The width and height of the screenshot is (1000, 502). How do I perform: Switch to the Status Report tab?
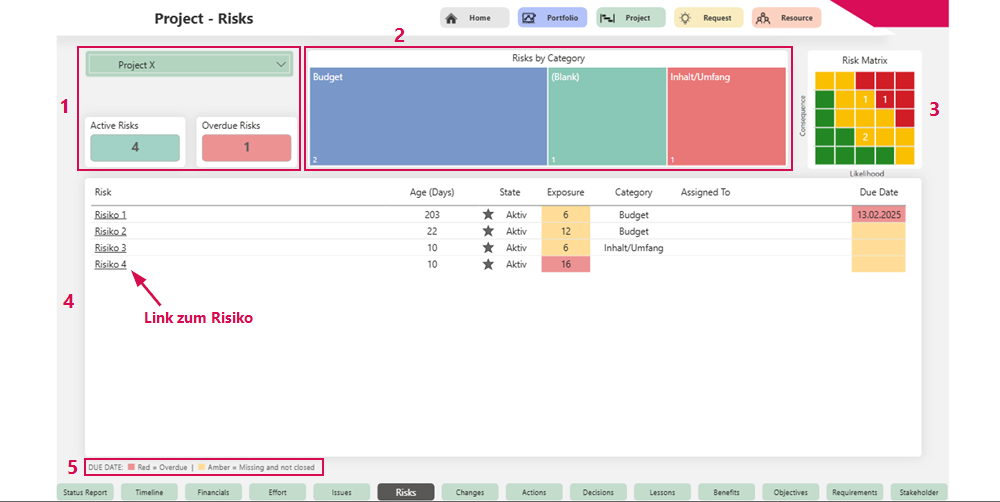(85, 492)
